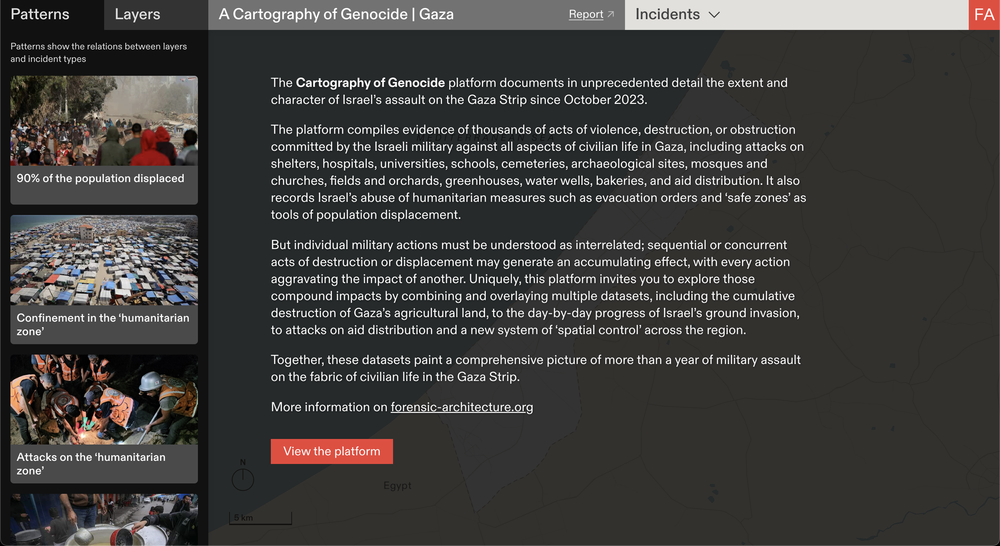
Task: Click the 5 km map scale bar
Action: (260, 518)
